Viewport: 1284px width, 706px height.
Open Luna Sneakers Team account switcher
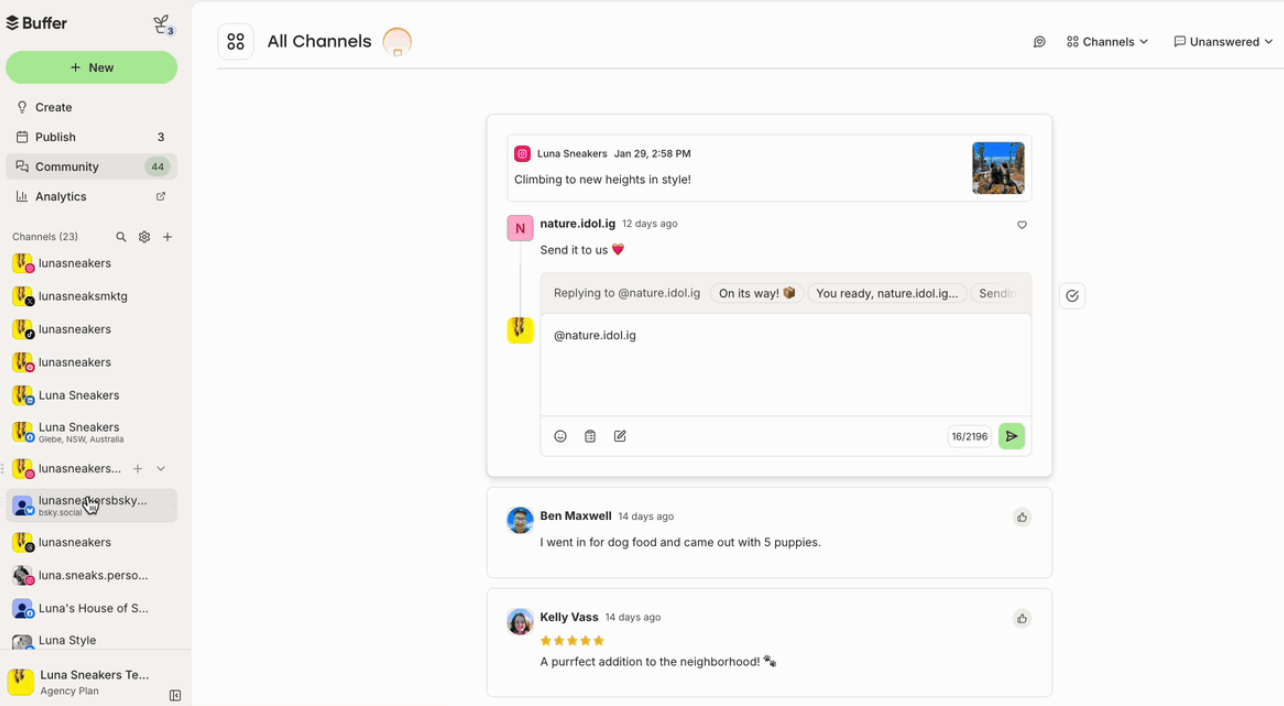(x=80, y=682)
